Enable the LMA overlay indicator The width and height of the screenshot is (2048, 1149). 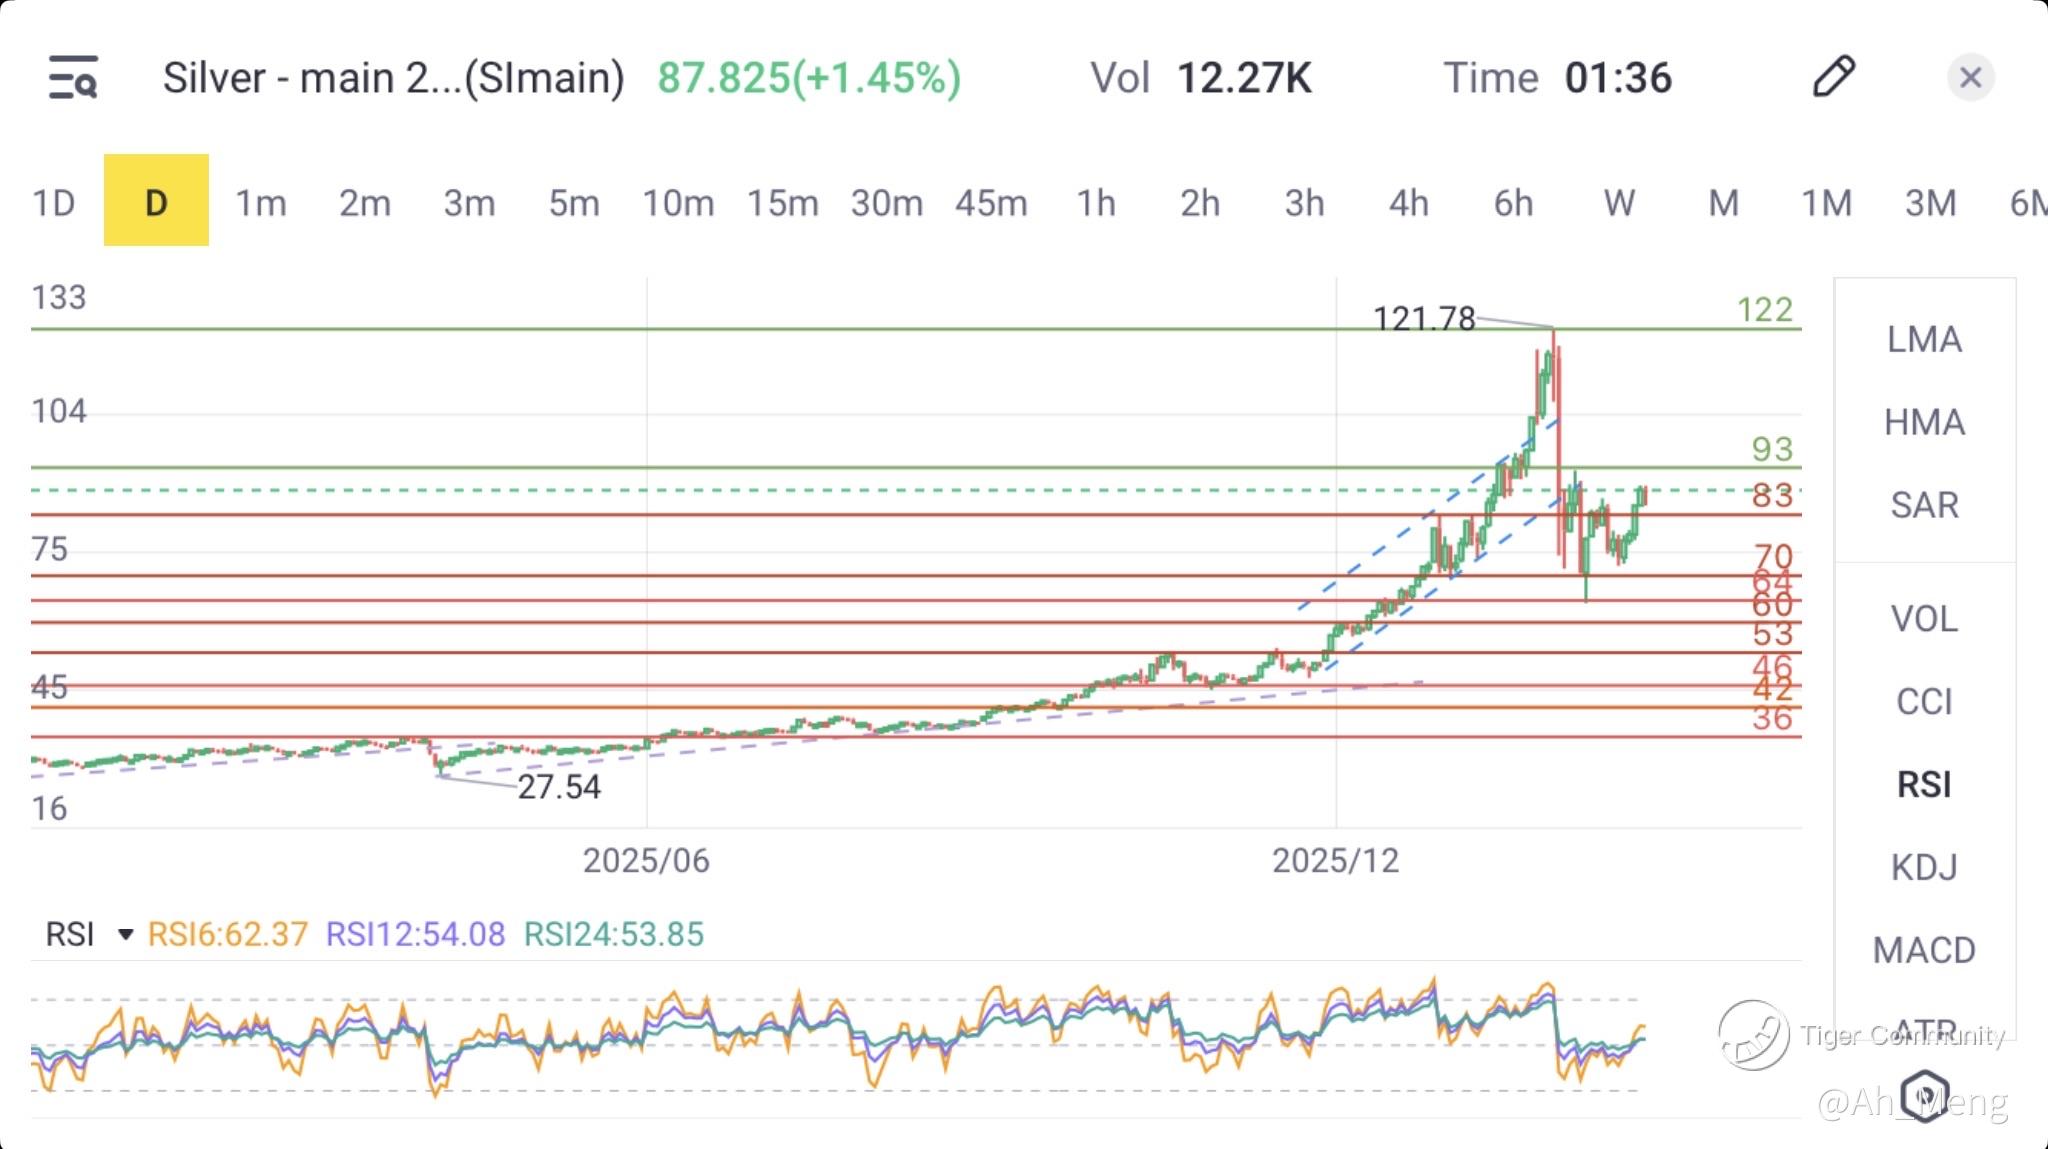1924,340
